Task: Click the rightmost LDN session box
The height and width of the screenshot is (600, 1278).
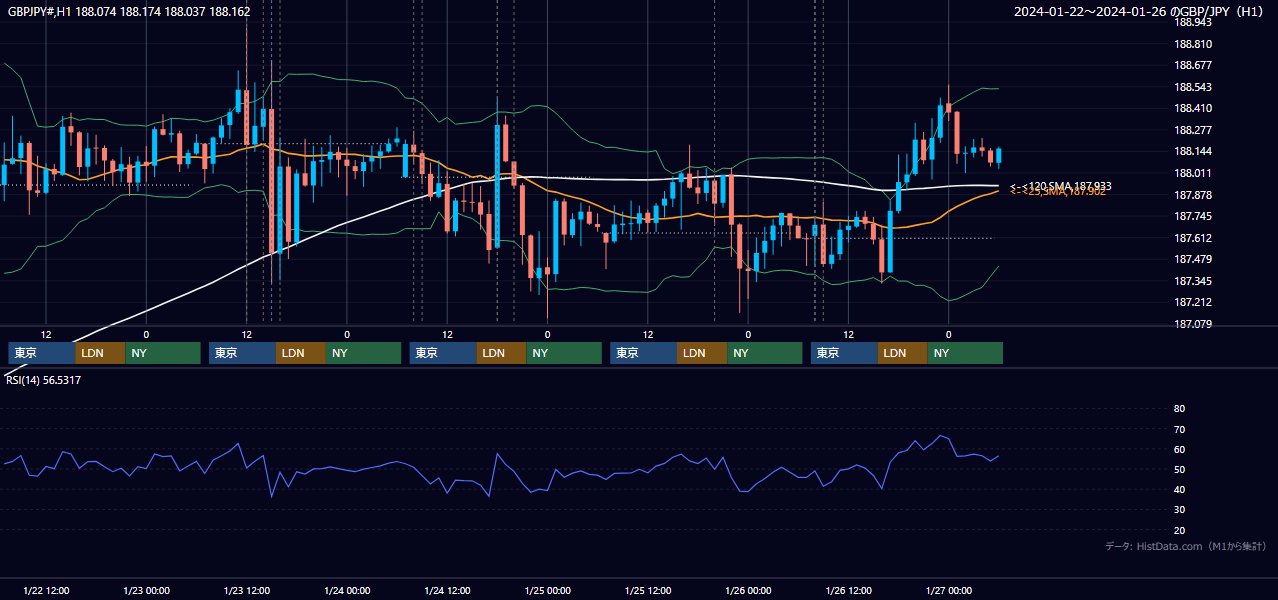Action: point(903,353)
